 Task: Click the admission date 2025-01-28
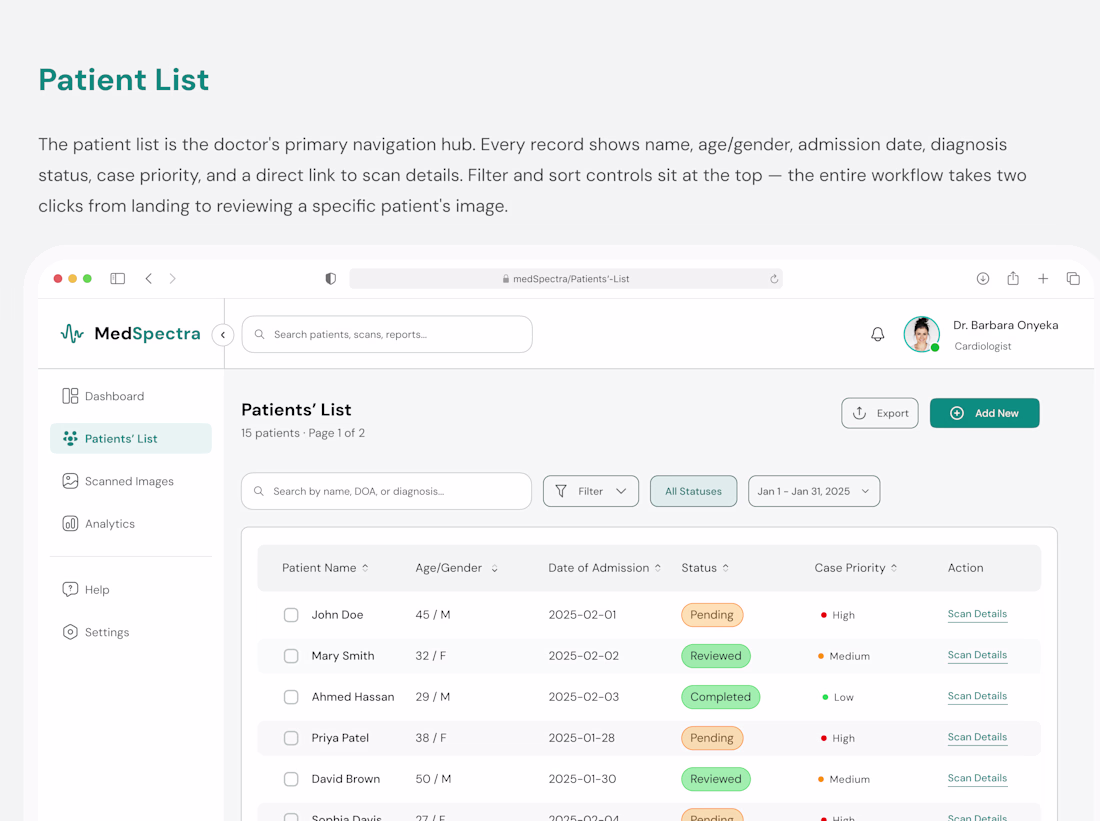coord(582,737)
